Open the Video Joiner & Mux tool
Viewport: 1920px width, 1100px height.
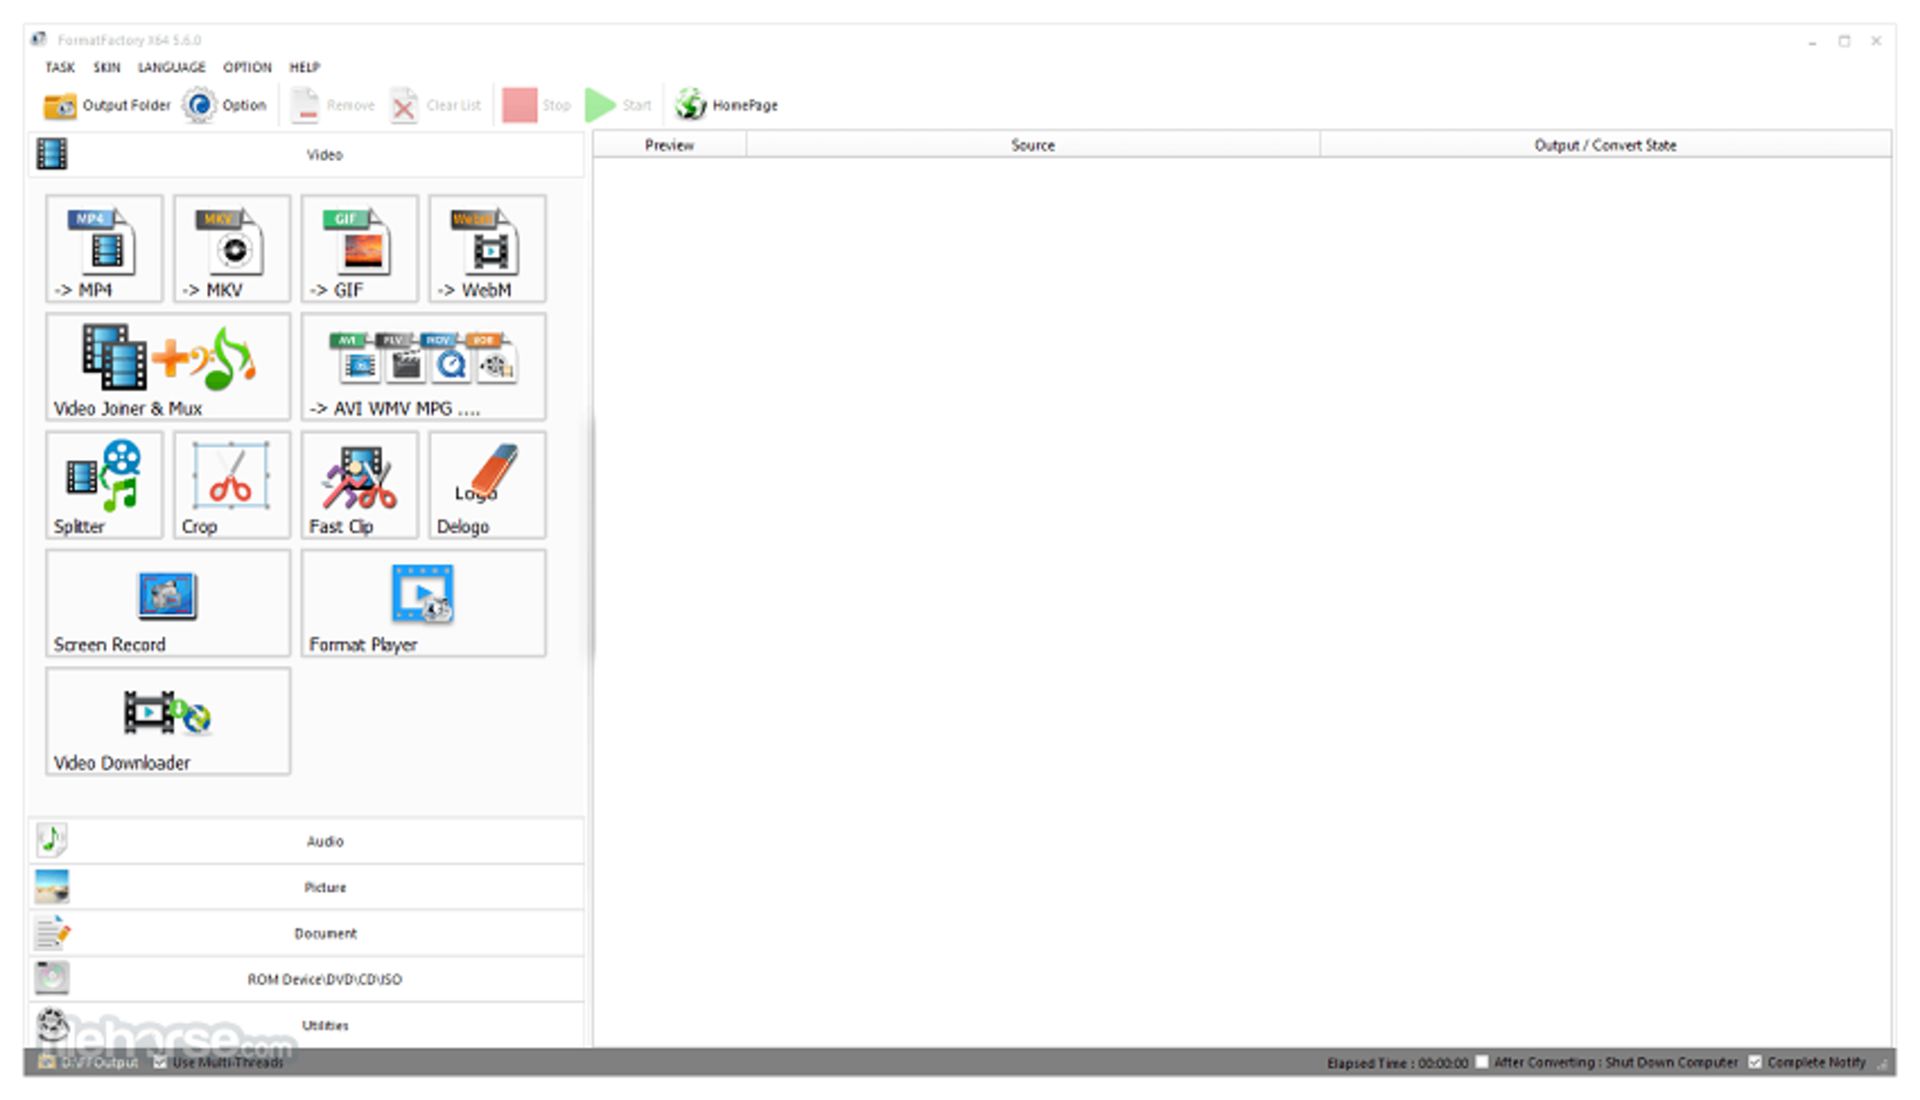pos(168,366)
